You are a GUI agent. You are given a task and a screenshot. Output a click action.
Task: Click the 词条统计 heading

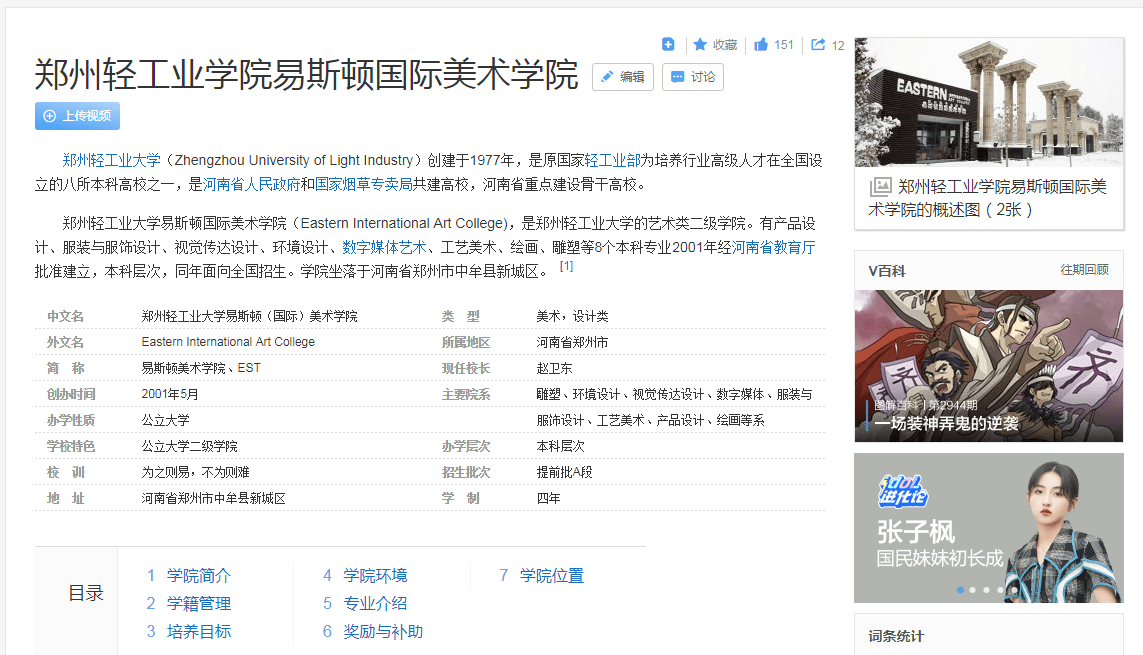click(896, 636)
